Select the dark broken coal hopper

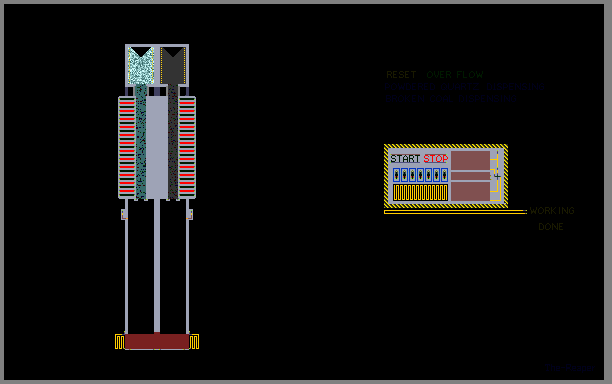[173, 66]
